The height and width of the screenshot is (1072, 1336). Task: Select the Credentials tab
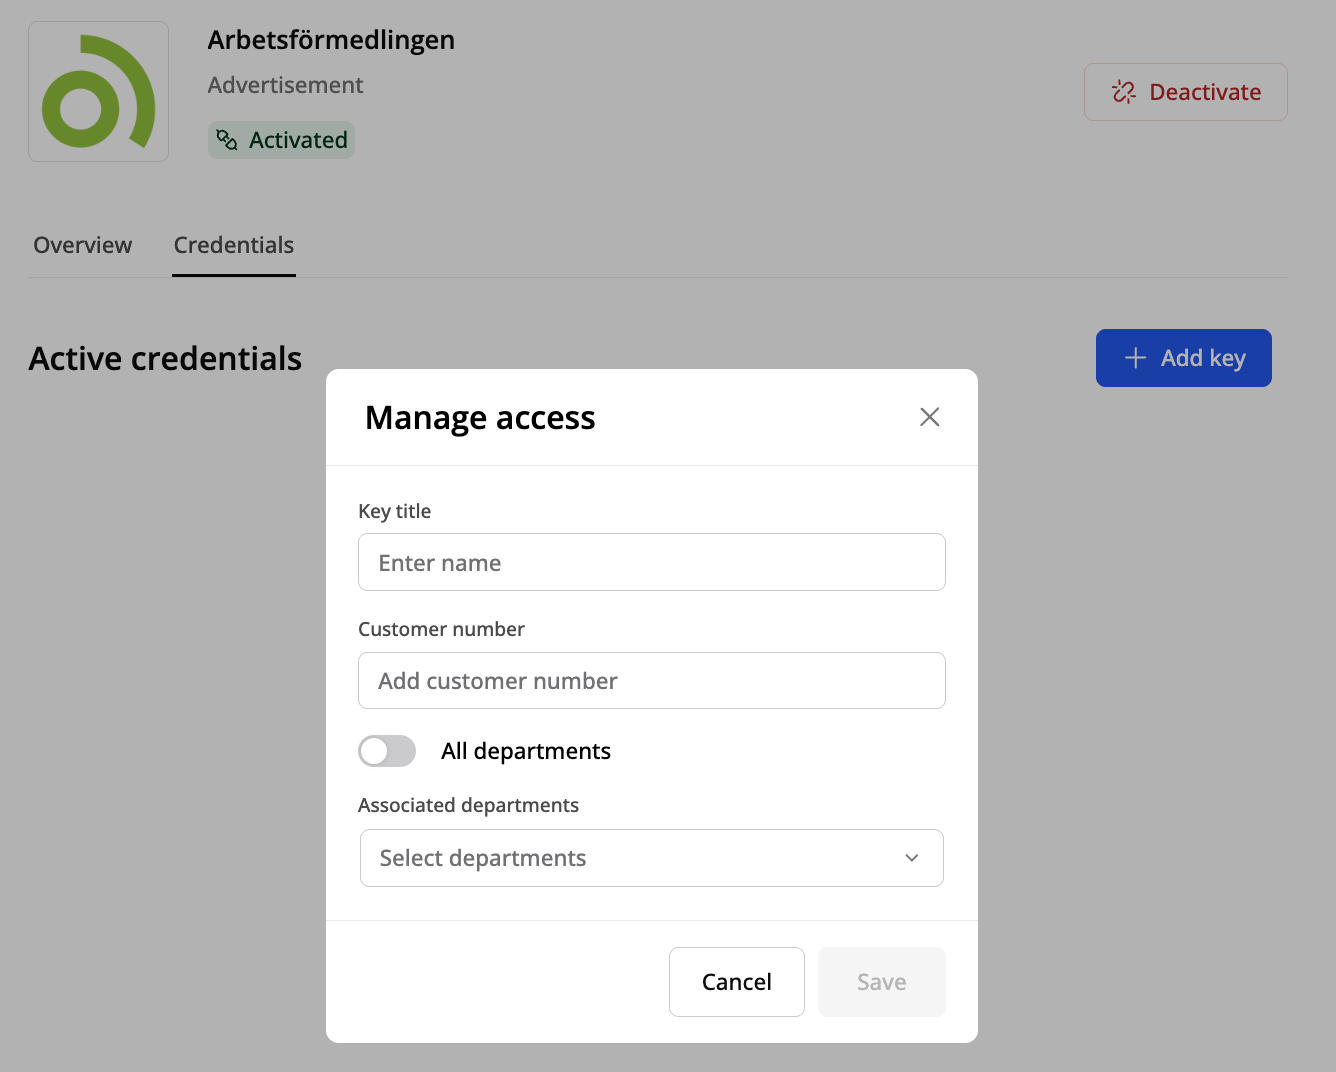pos(234,245)
